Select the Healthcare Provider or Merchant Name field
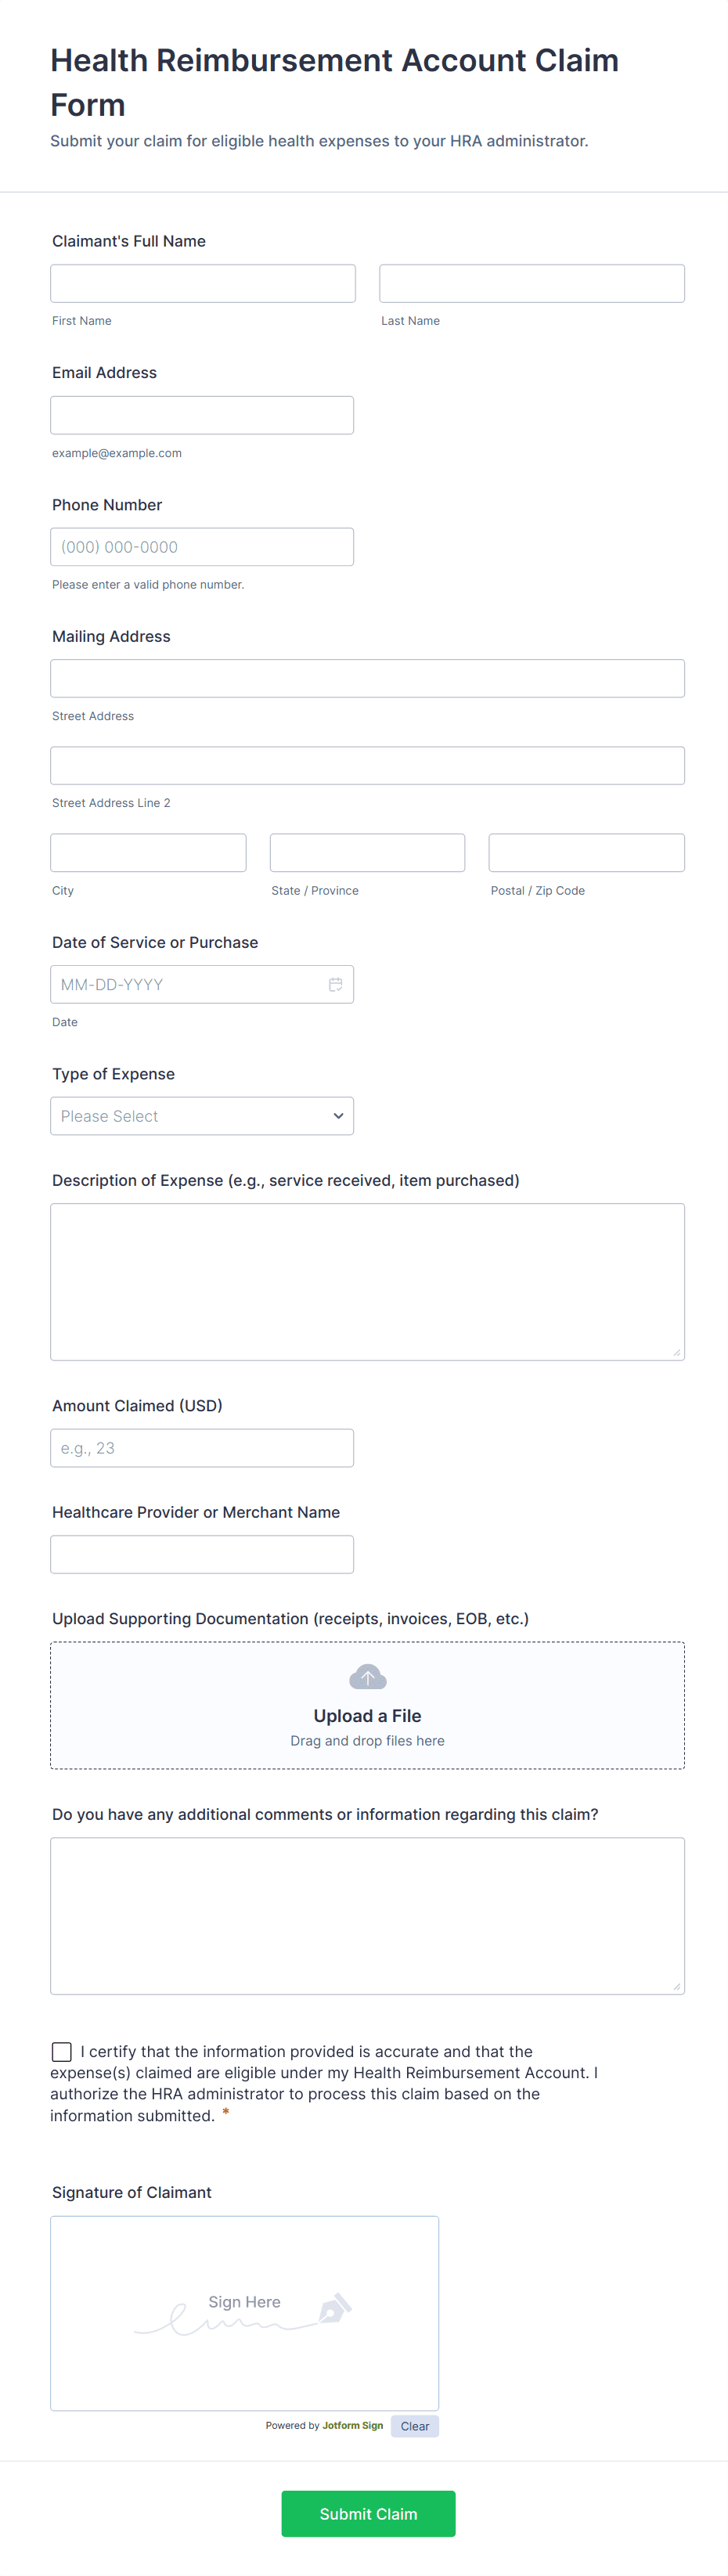Screen dimensions: 728x2576 pos(202,1554)
